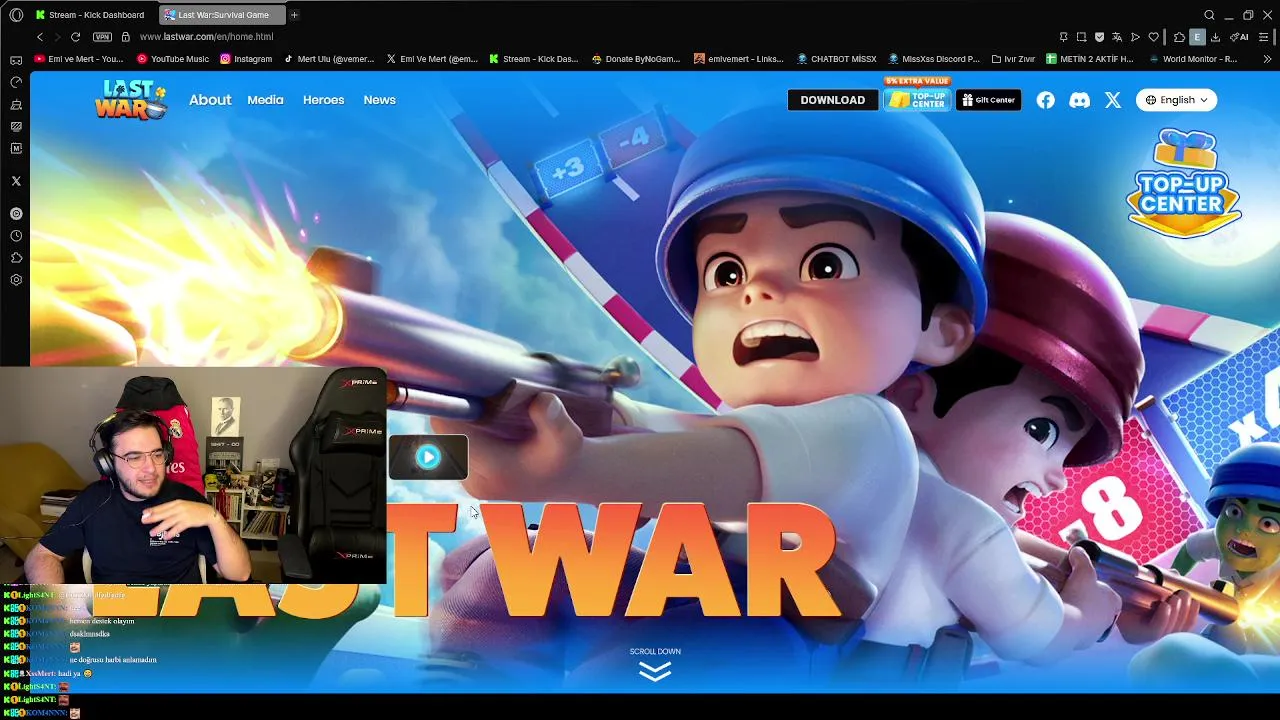
Task: Open browsing history clock in sidebar
Action: point(16,236)
